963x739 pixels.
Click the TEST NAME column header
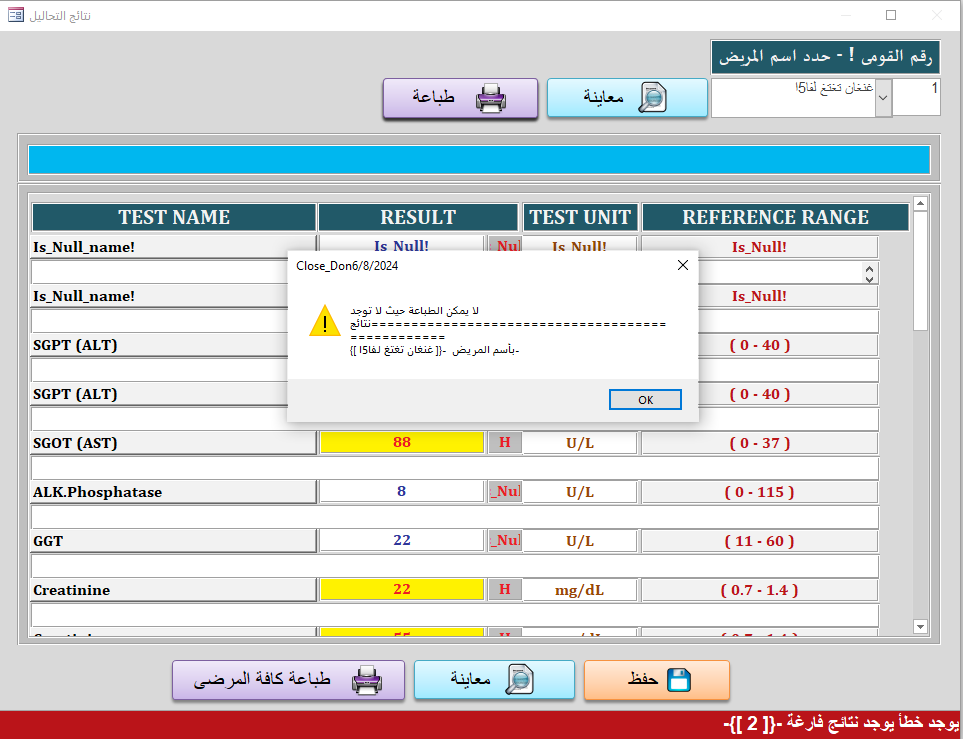(x=174, y=217)
